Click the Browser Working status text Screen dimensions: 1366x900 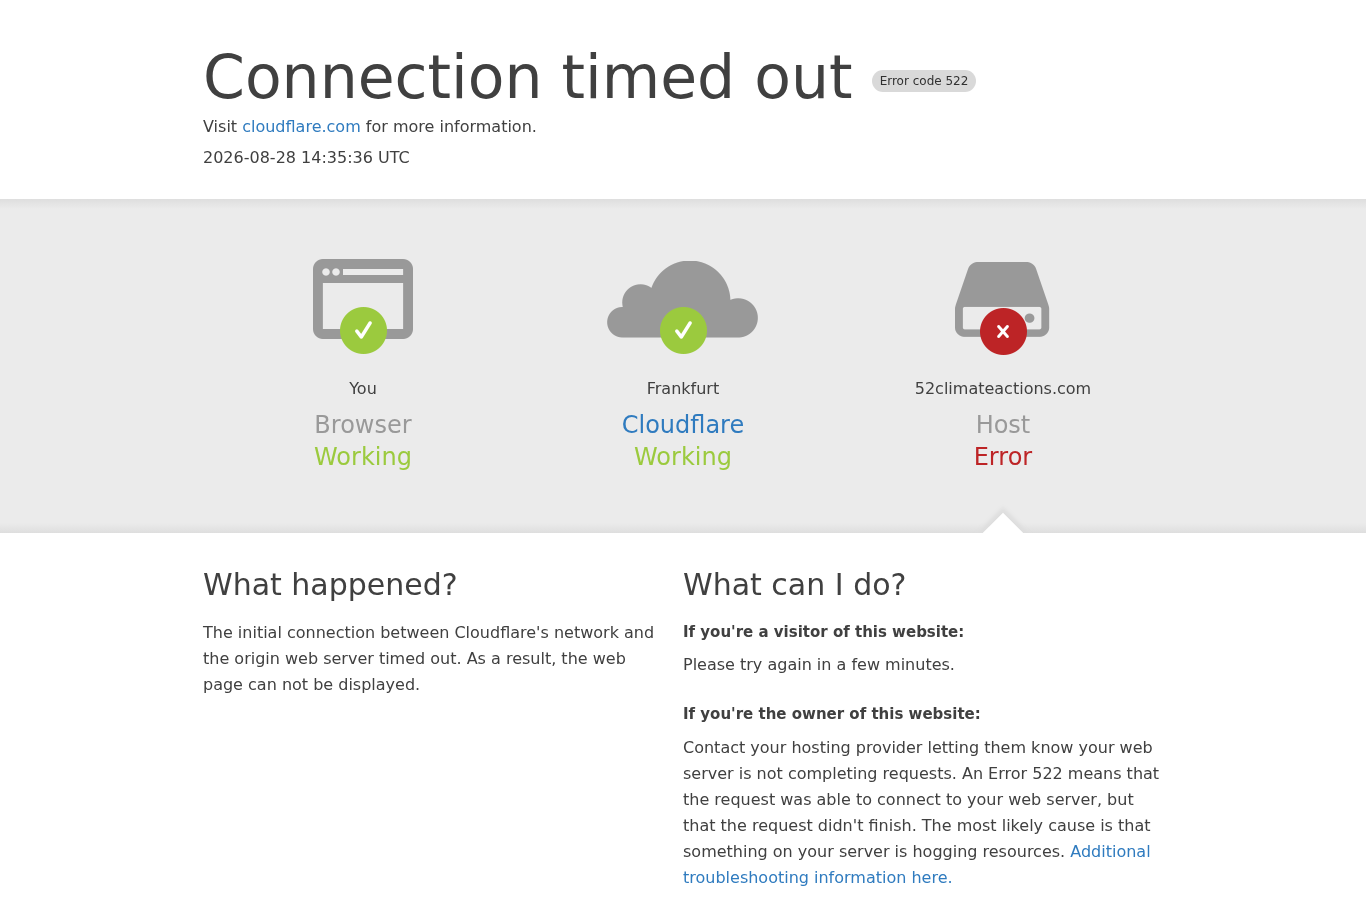363,457
